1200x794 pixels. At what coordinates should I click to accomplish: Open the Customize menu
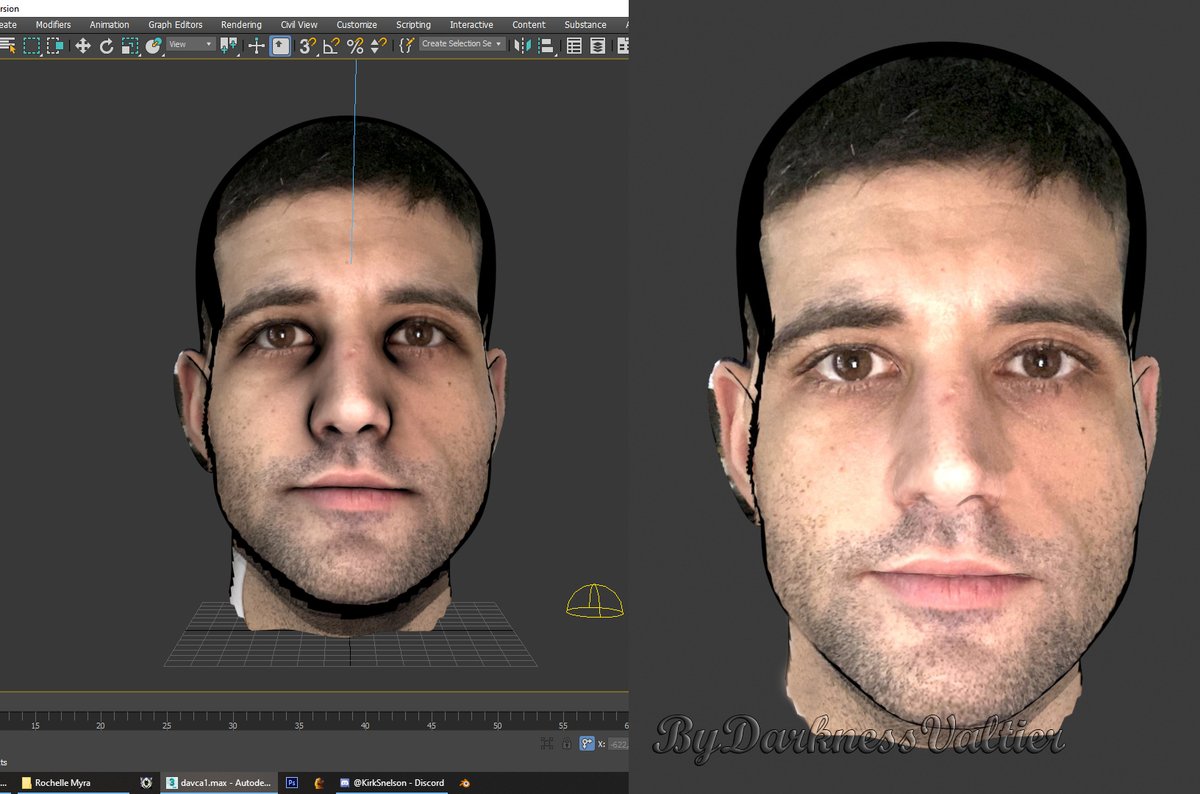point(357,24)
